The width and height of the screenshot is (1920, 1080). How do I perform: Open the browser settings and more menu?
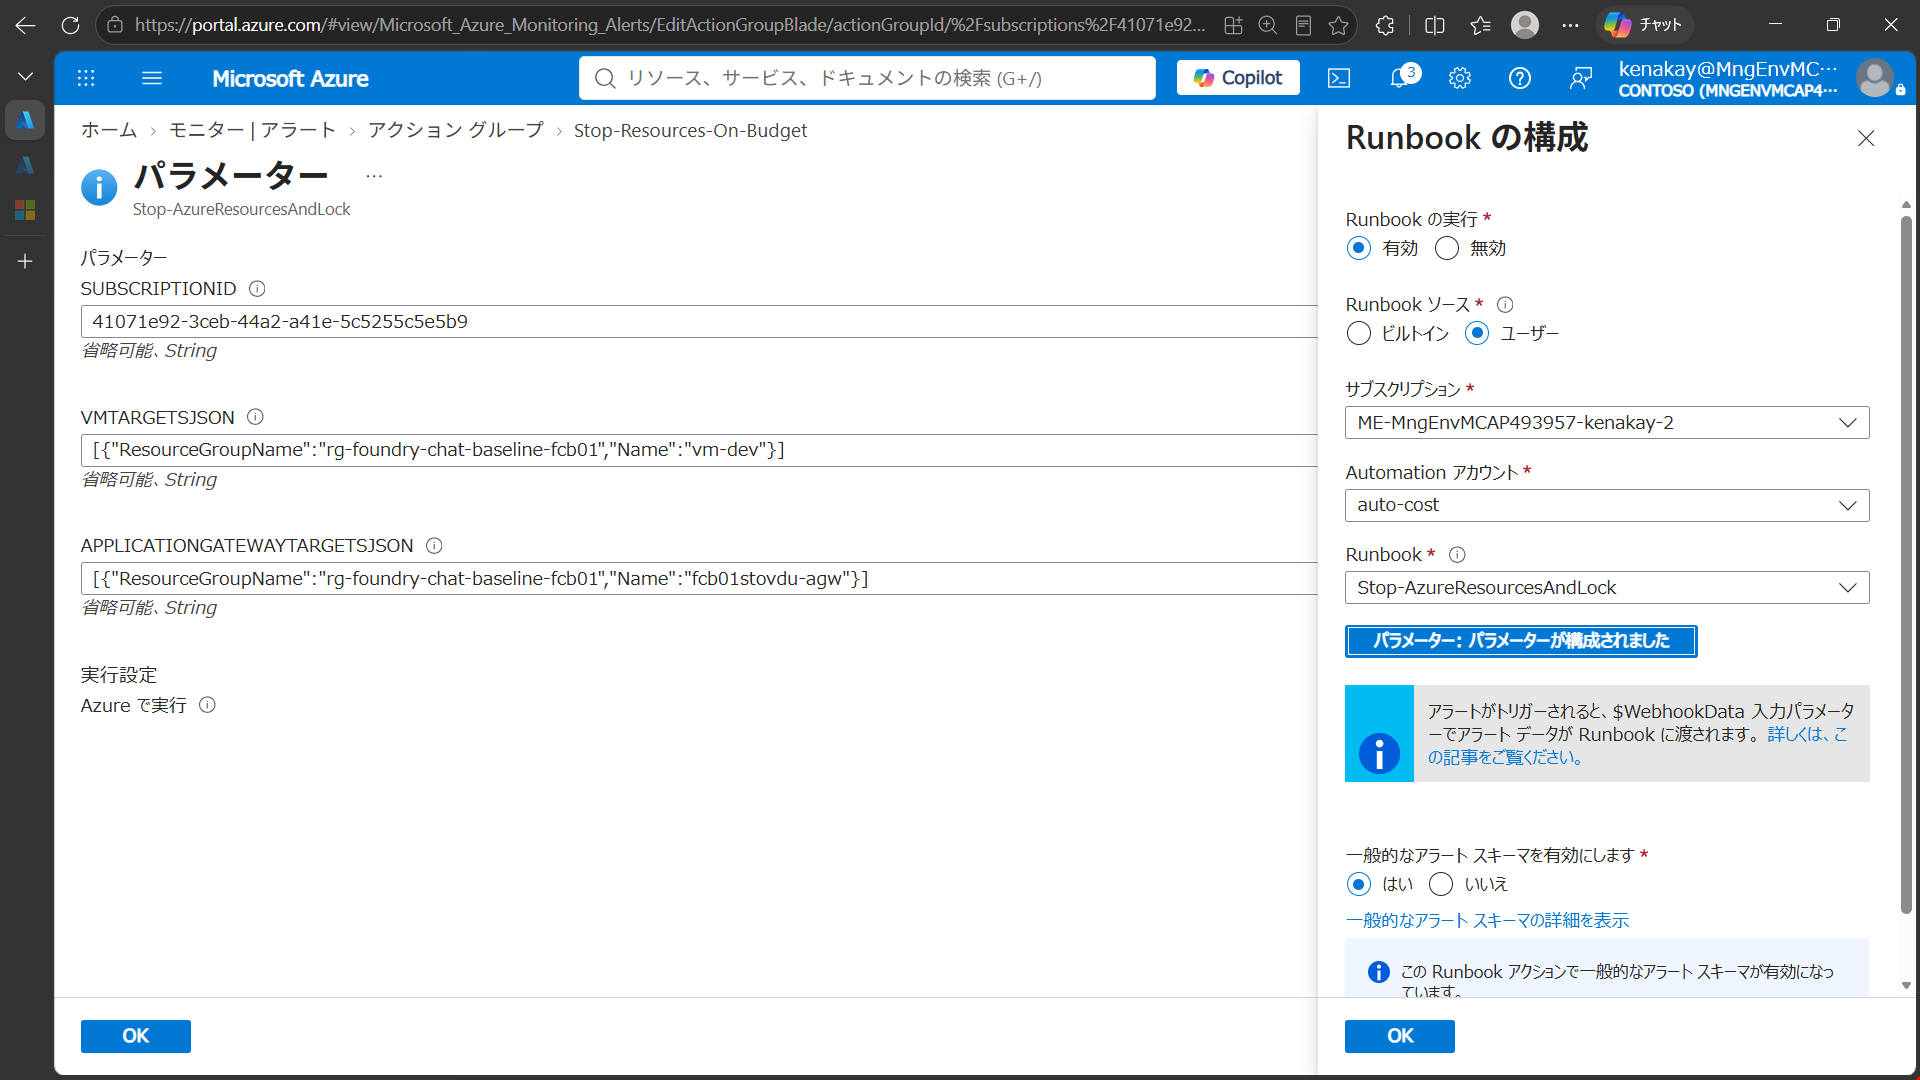coord(1570,25)
